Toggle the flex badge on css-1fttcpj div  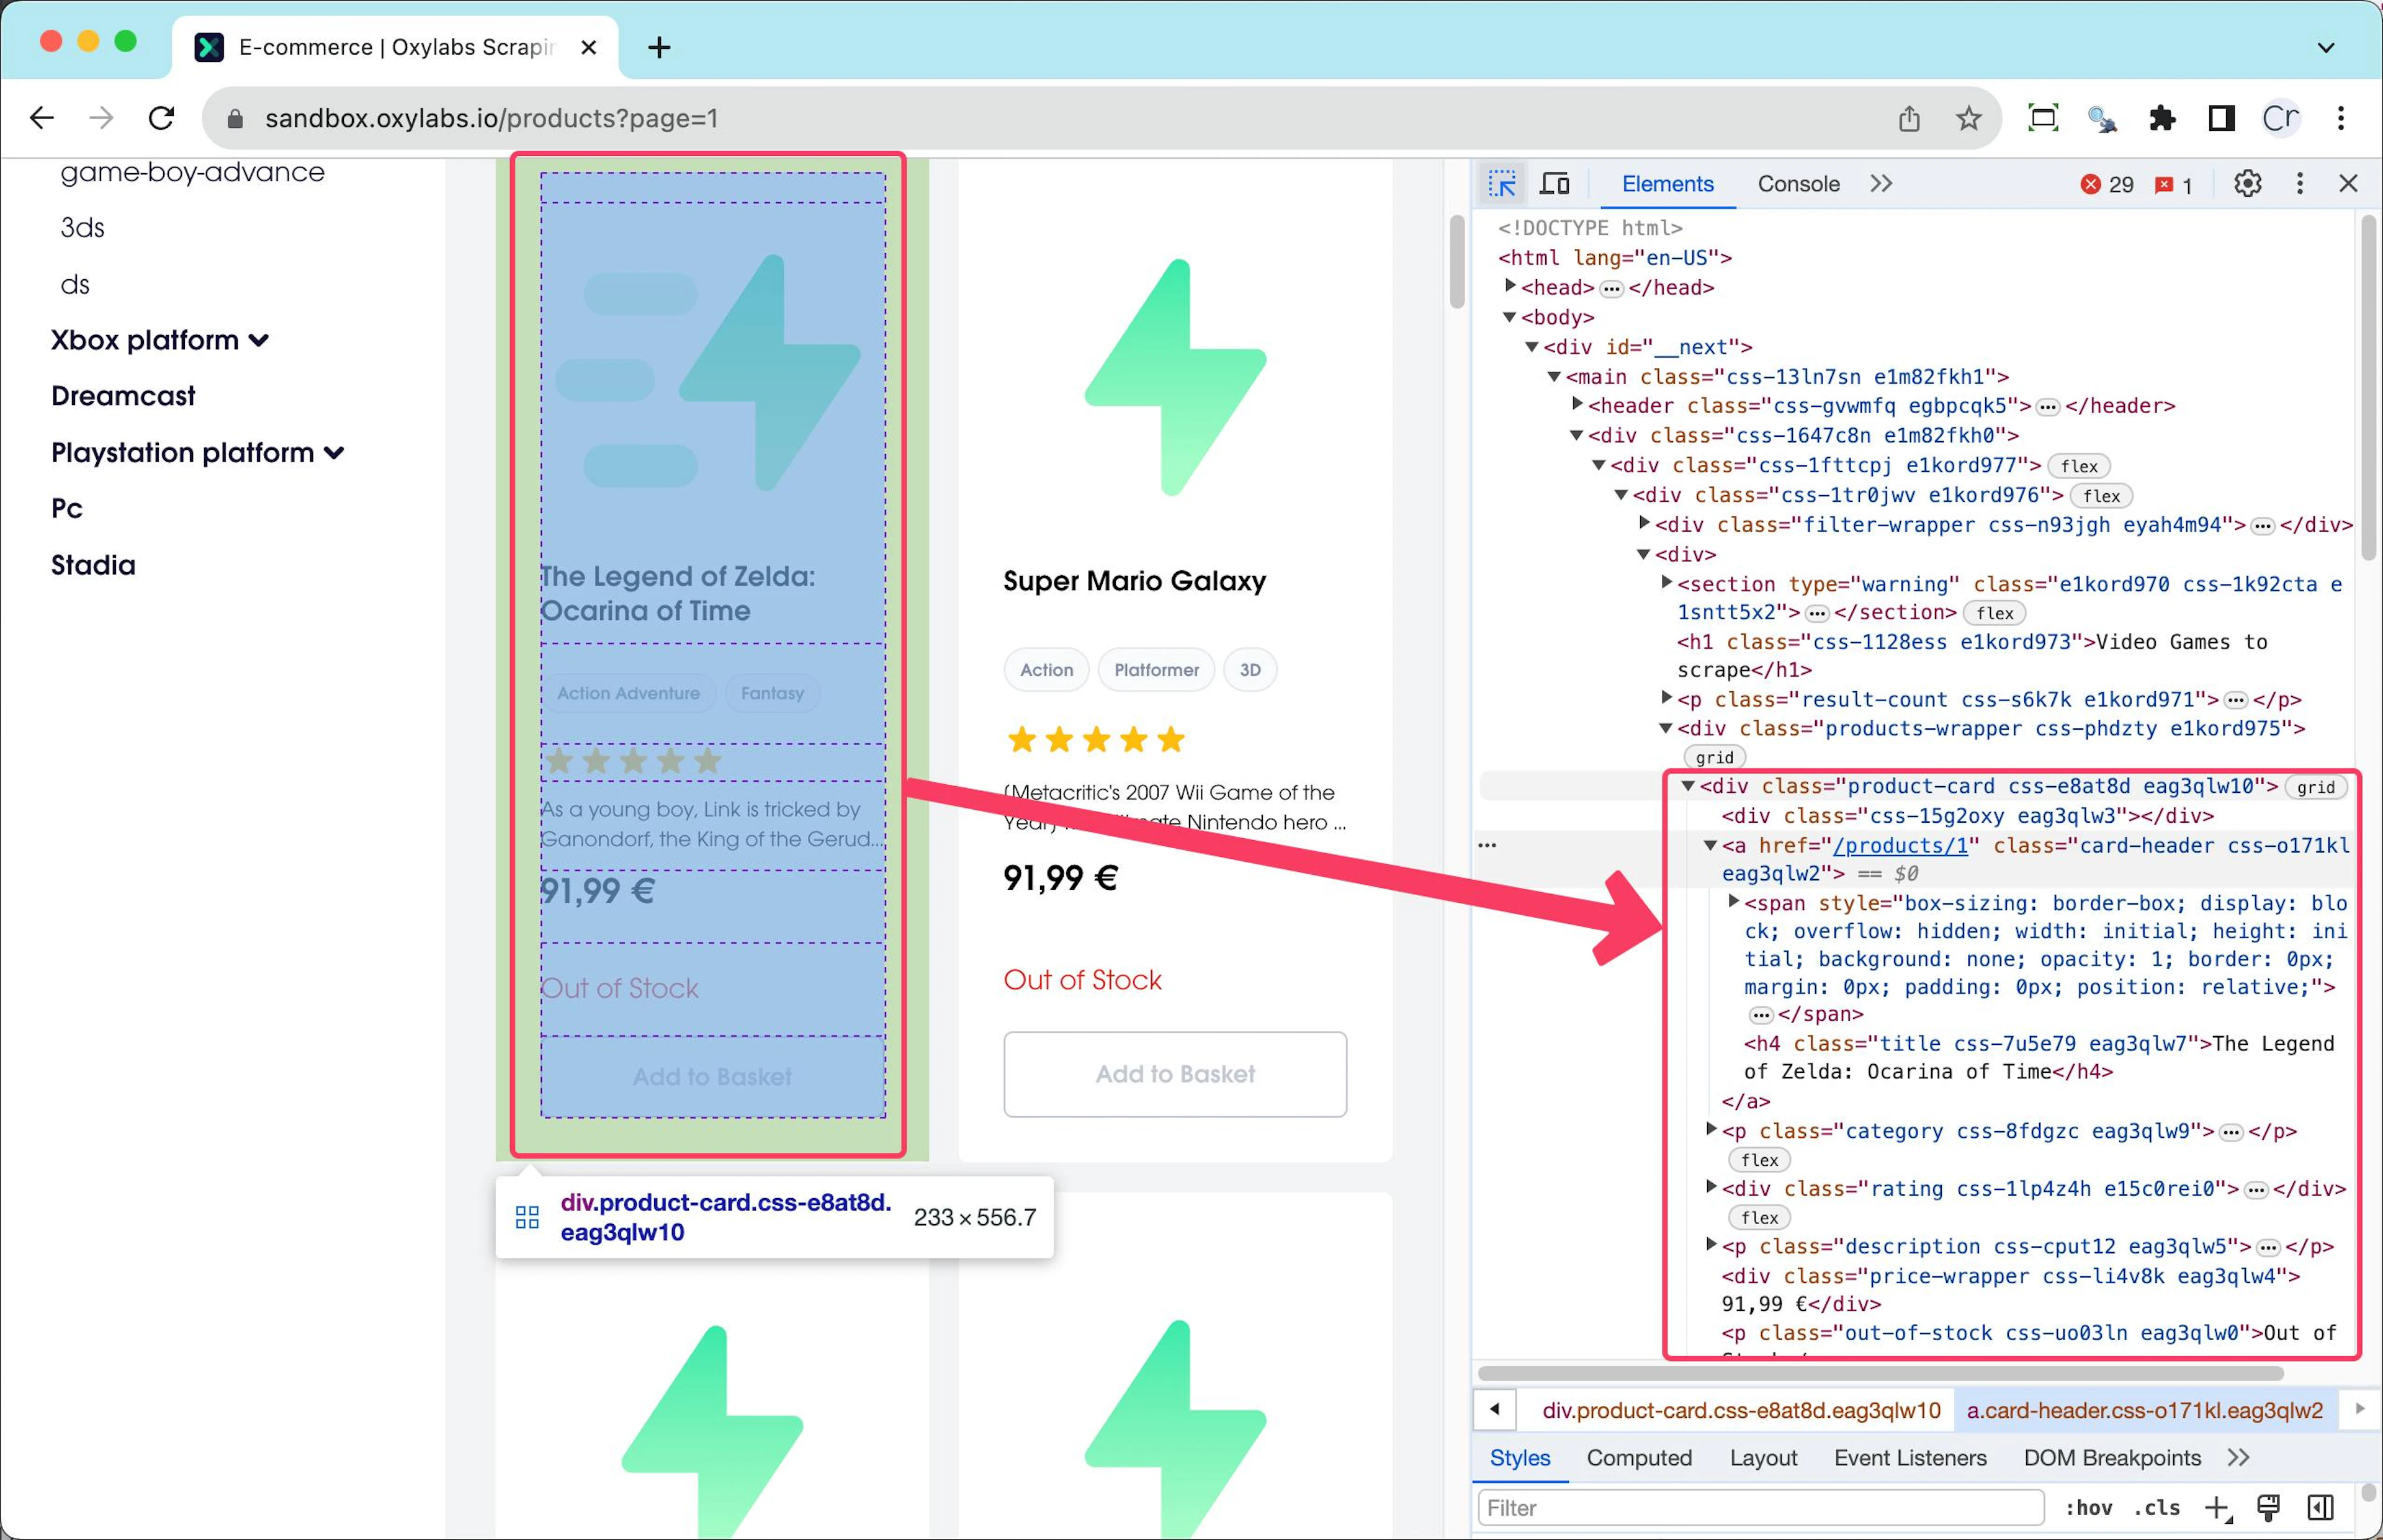click(2079, 466)
